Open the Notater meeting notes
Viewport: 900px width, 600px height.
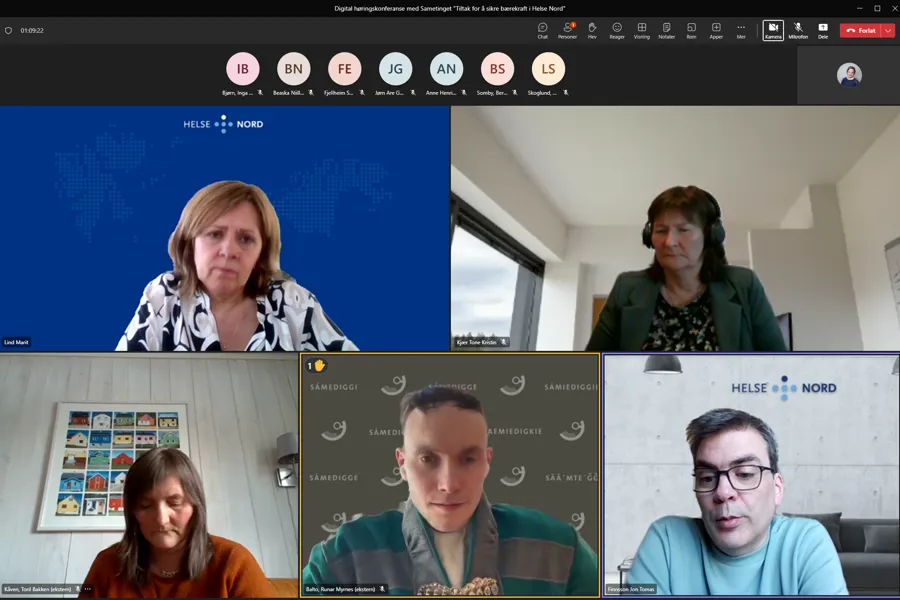click(666, 30)
